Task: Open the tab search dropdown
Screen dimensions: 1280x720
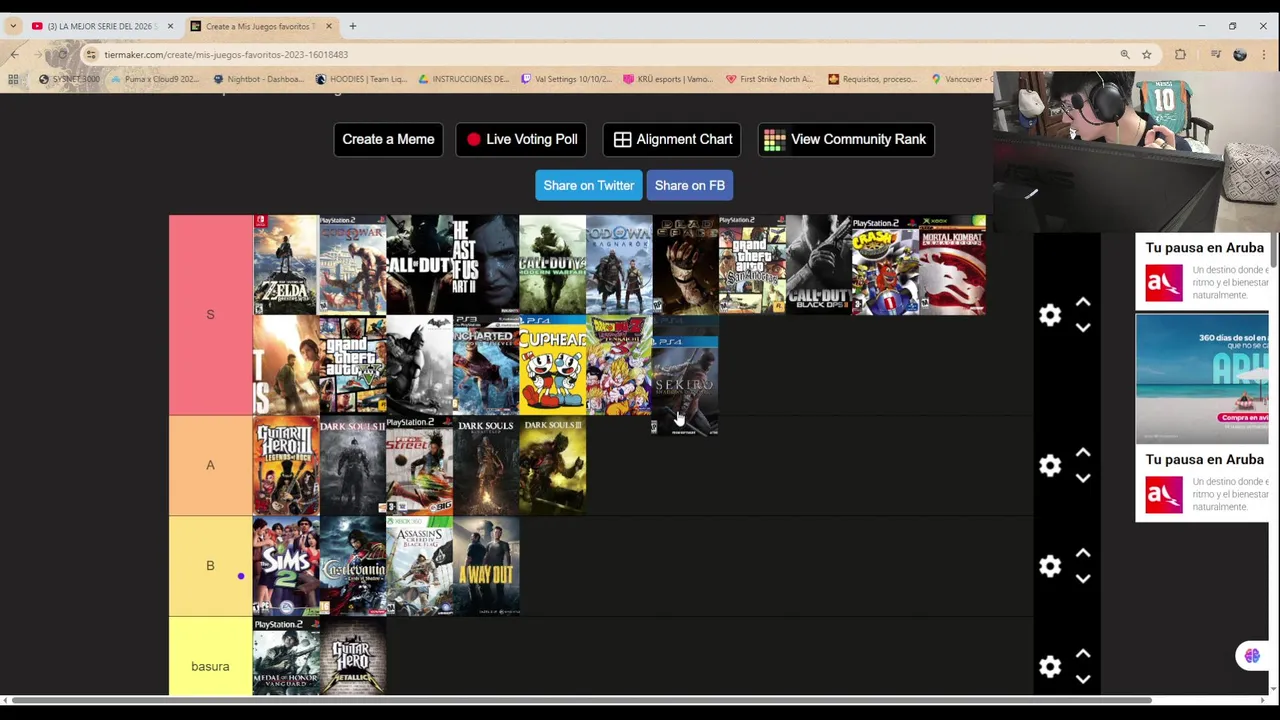Action: pyautogui.click(x=12, y=26)
